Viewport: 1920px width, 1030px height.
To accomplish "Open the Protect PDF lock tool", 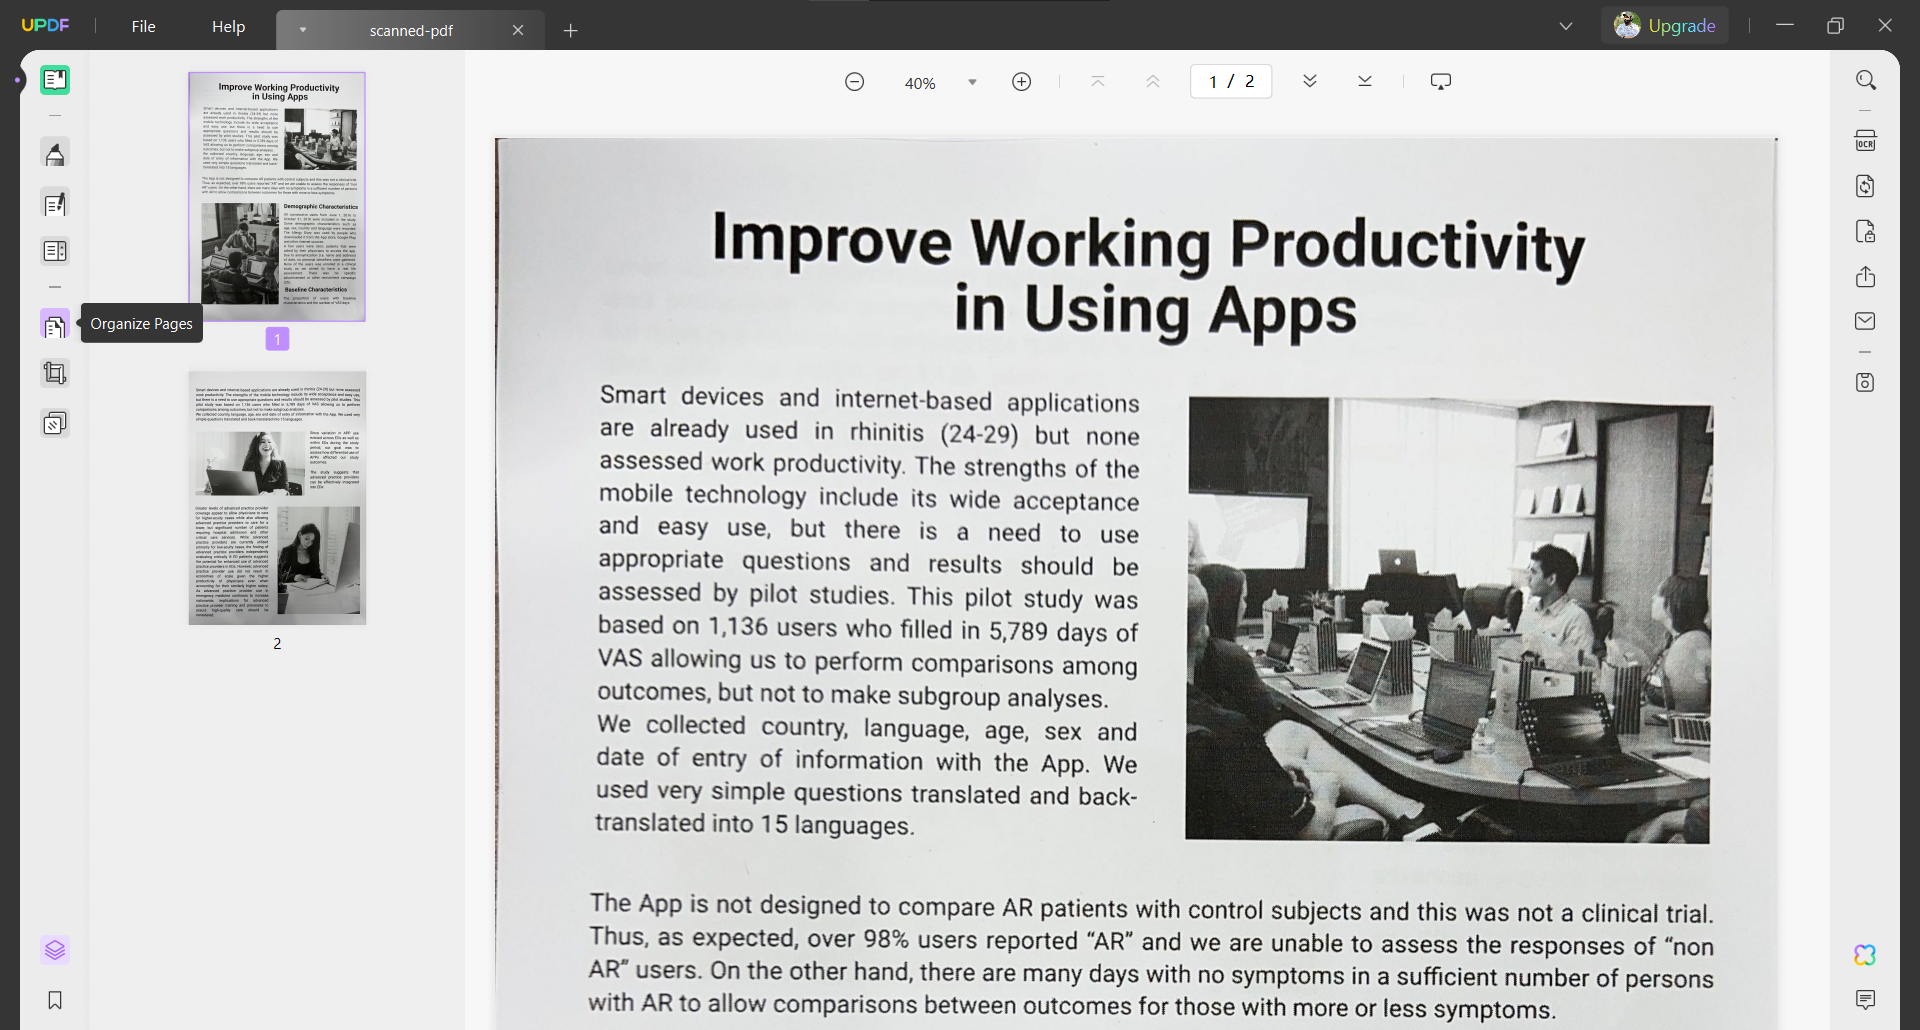I will tap(1865, 232).
